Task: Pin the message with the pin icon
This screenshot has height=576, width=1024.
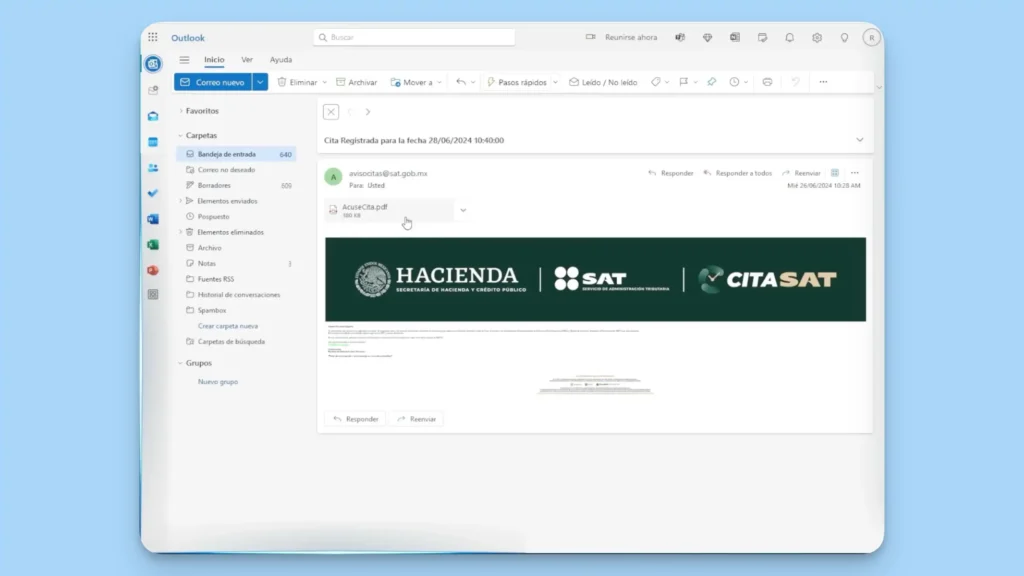Action: click(x=711, y=82)
